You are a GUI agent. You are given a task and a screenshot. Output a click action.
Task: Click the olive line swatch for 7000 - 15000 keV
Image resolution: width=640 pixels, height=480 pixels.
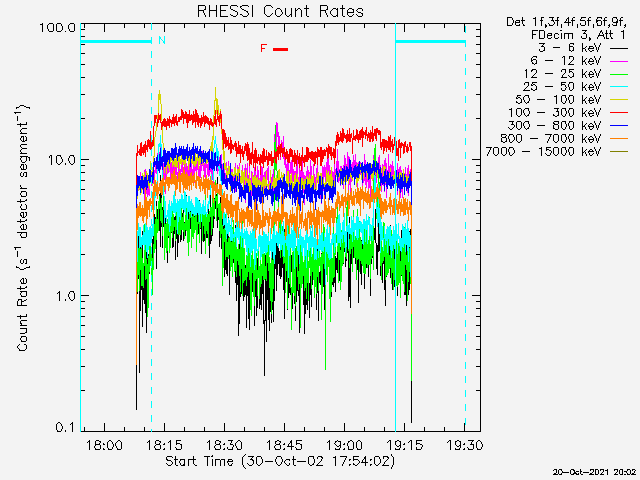[x=619, y=152]
